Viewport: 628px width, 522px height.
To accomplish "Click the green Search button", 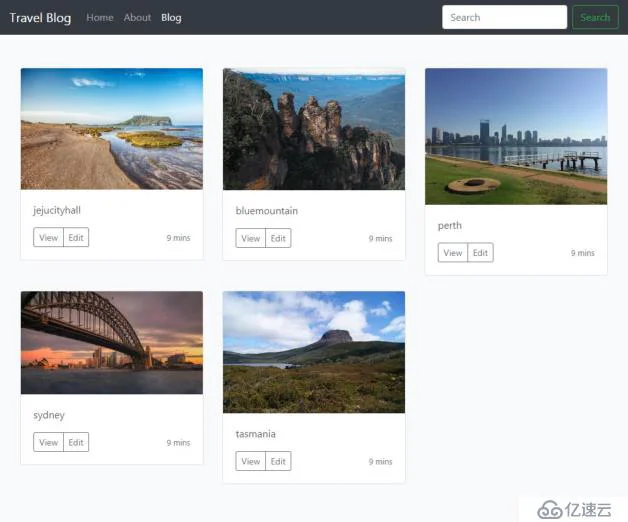I will tap(595, 17).
